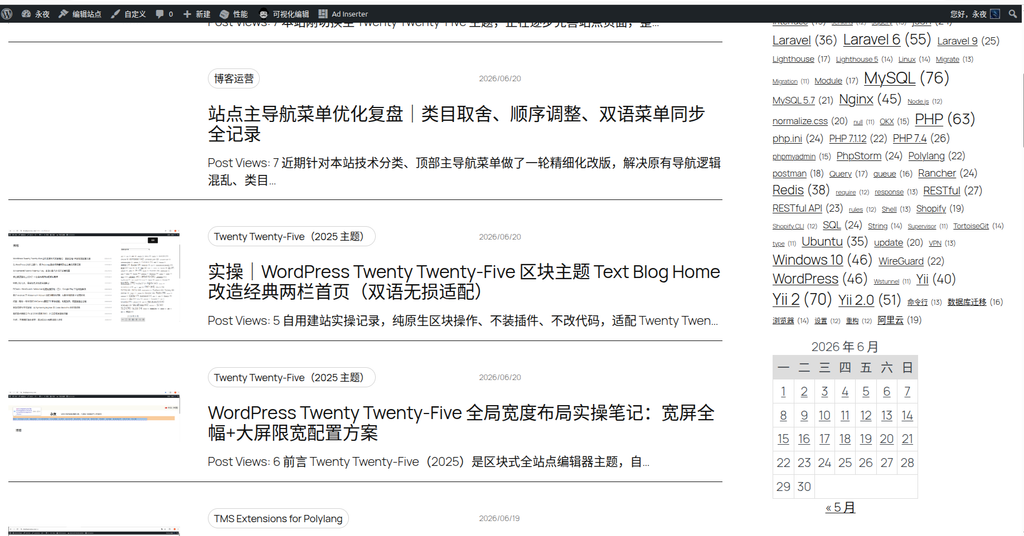Open post 站点主导航菜单优化复盘

tap(456, 123)
